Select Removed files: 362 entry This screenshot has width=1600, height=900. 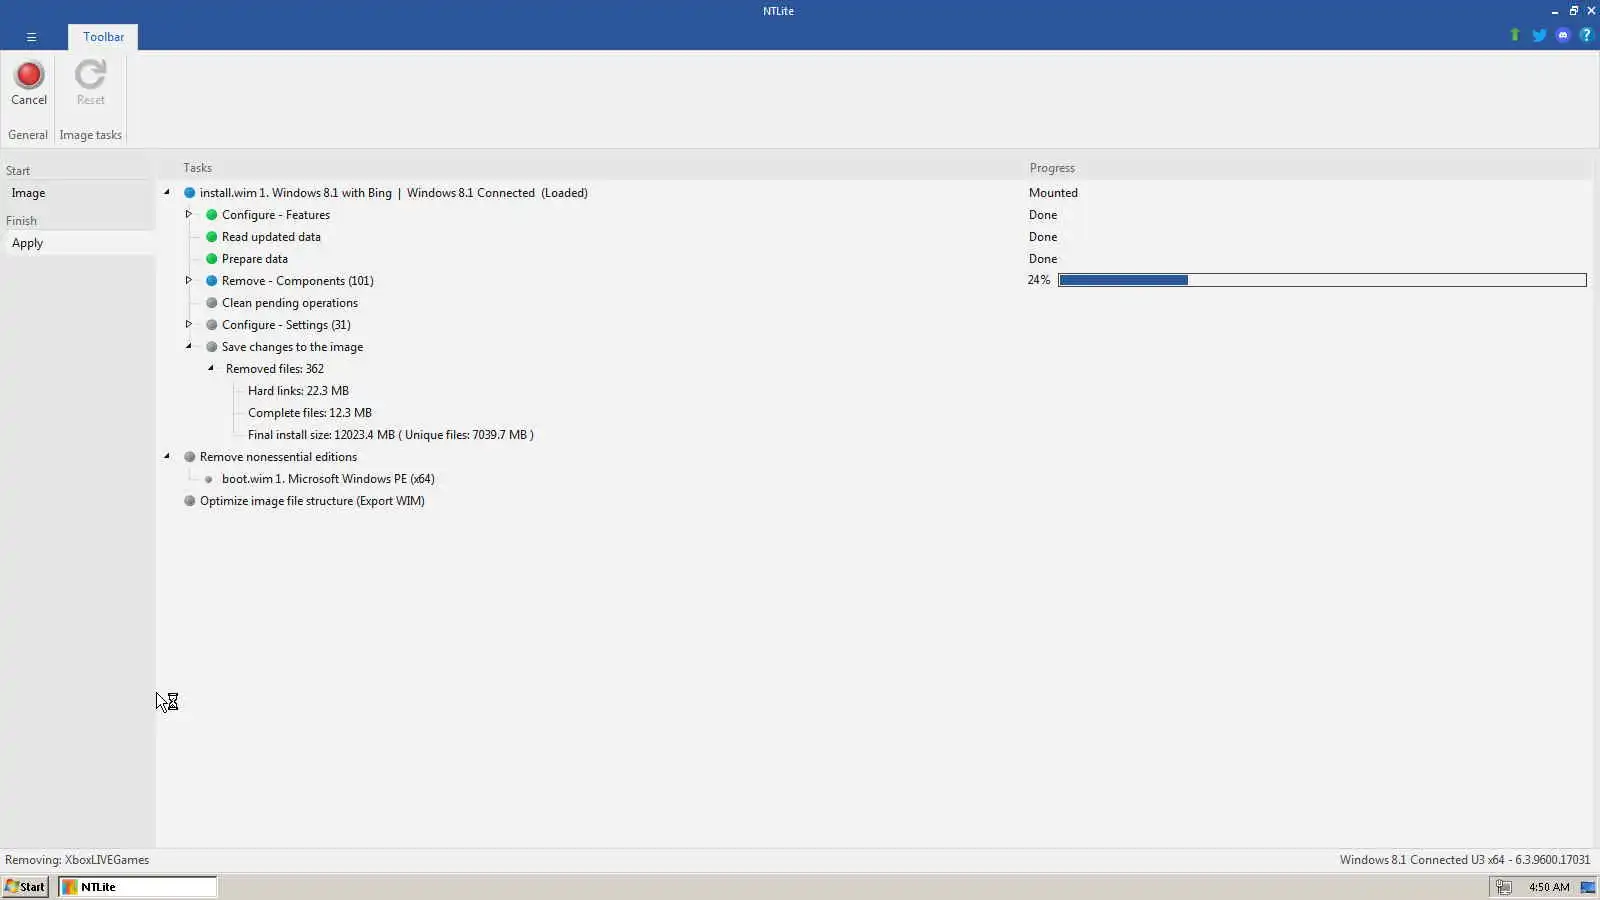(274, 369)
